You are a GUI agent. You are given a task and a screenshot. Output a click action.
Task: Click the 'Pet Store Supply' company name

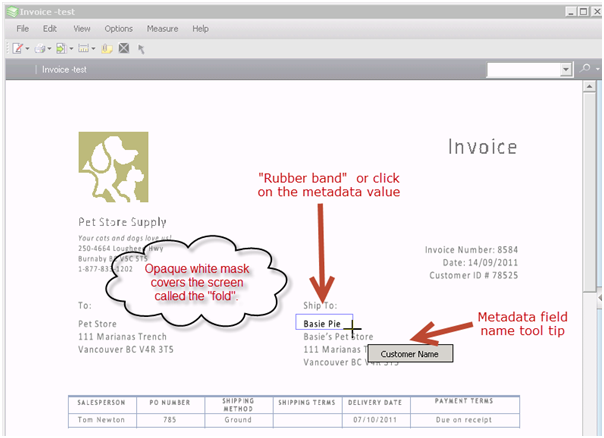[122, 222]
